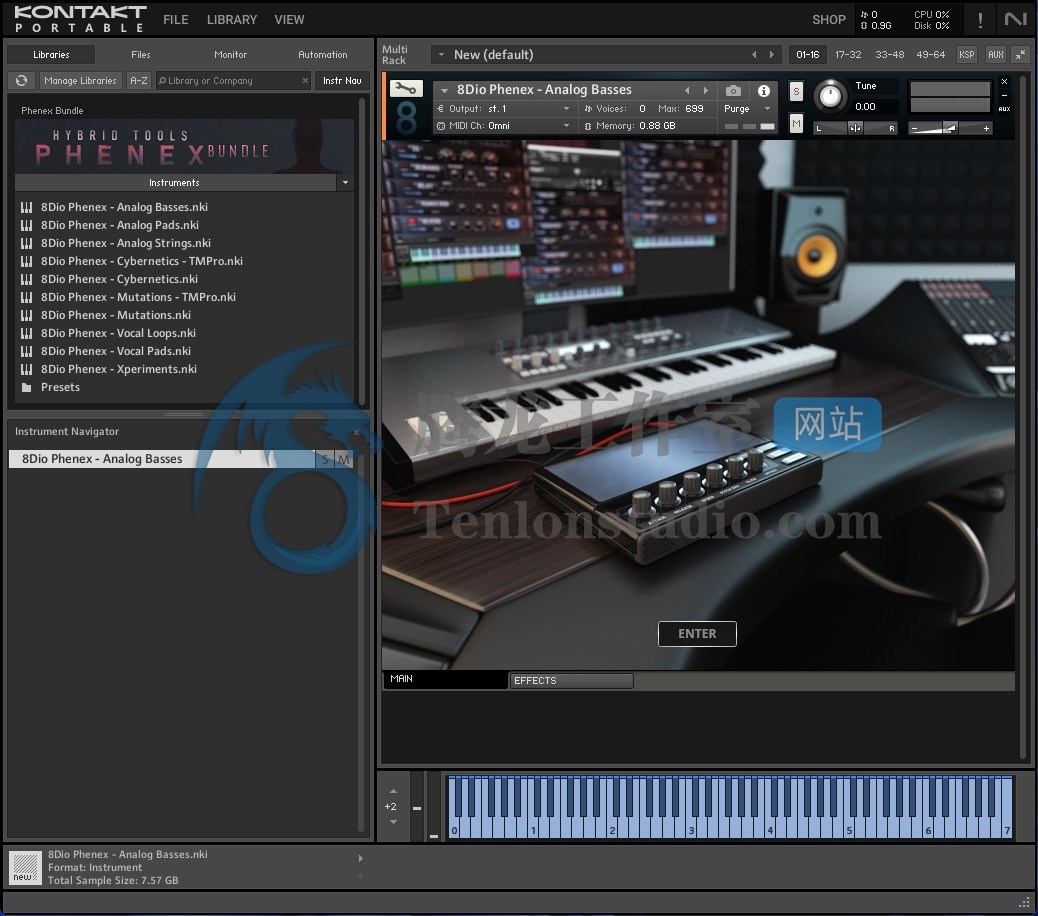Switch to the EFFECTS tab
1038x916 pixels.
point(571,680)
